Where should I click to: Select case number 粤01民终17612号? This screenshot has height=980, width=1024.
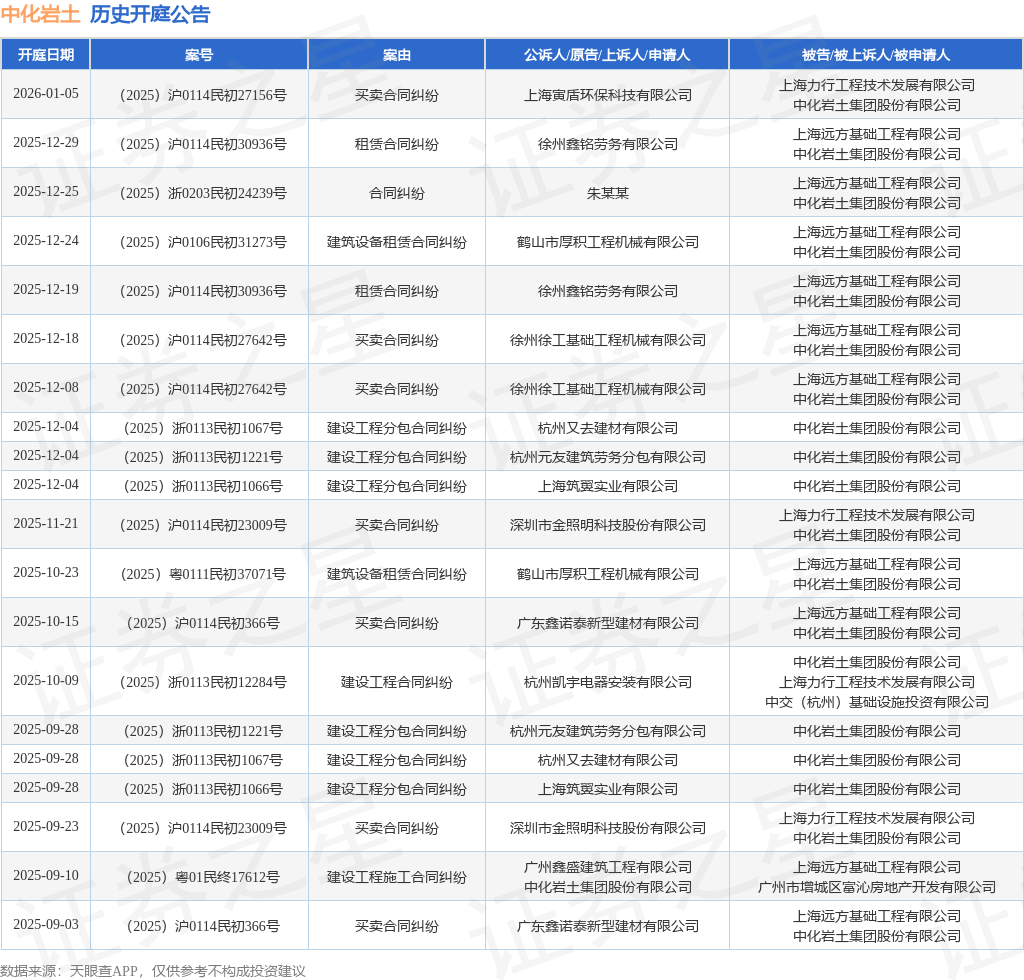pos(203,877)
